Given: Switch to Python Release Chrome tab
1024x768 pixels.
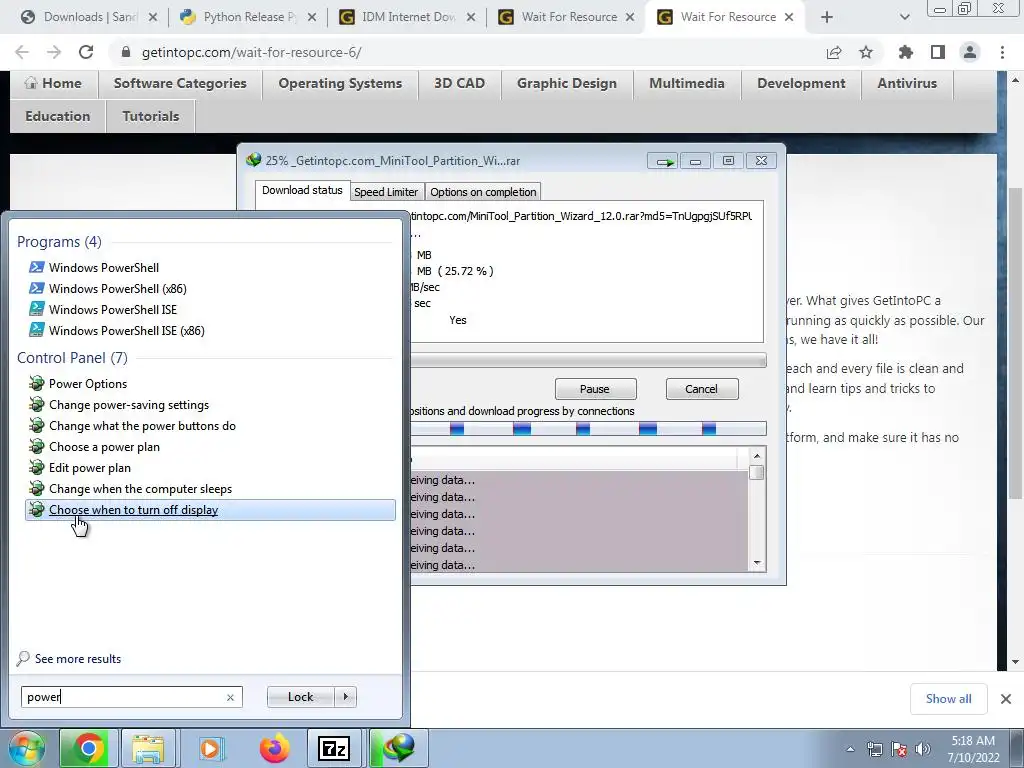Looking at the screenshot, I should (248, 17).
